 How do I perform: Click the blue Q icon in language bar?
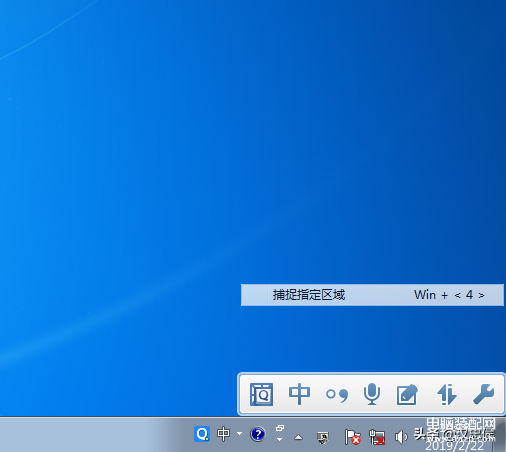(202, 434)
